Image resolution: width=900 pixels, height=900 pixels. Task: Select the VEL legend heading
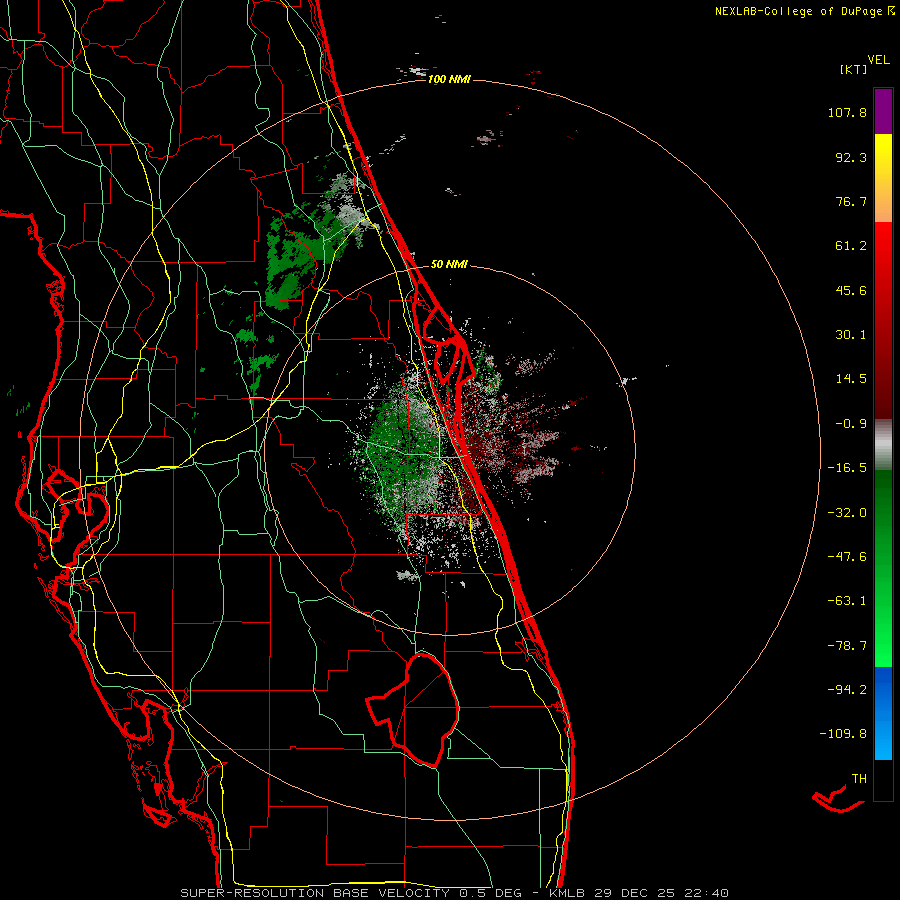878,60
